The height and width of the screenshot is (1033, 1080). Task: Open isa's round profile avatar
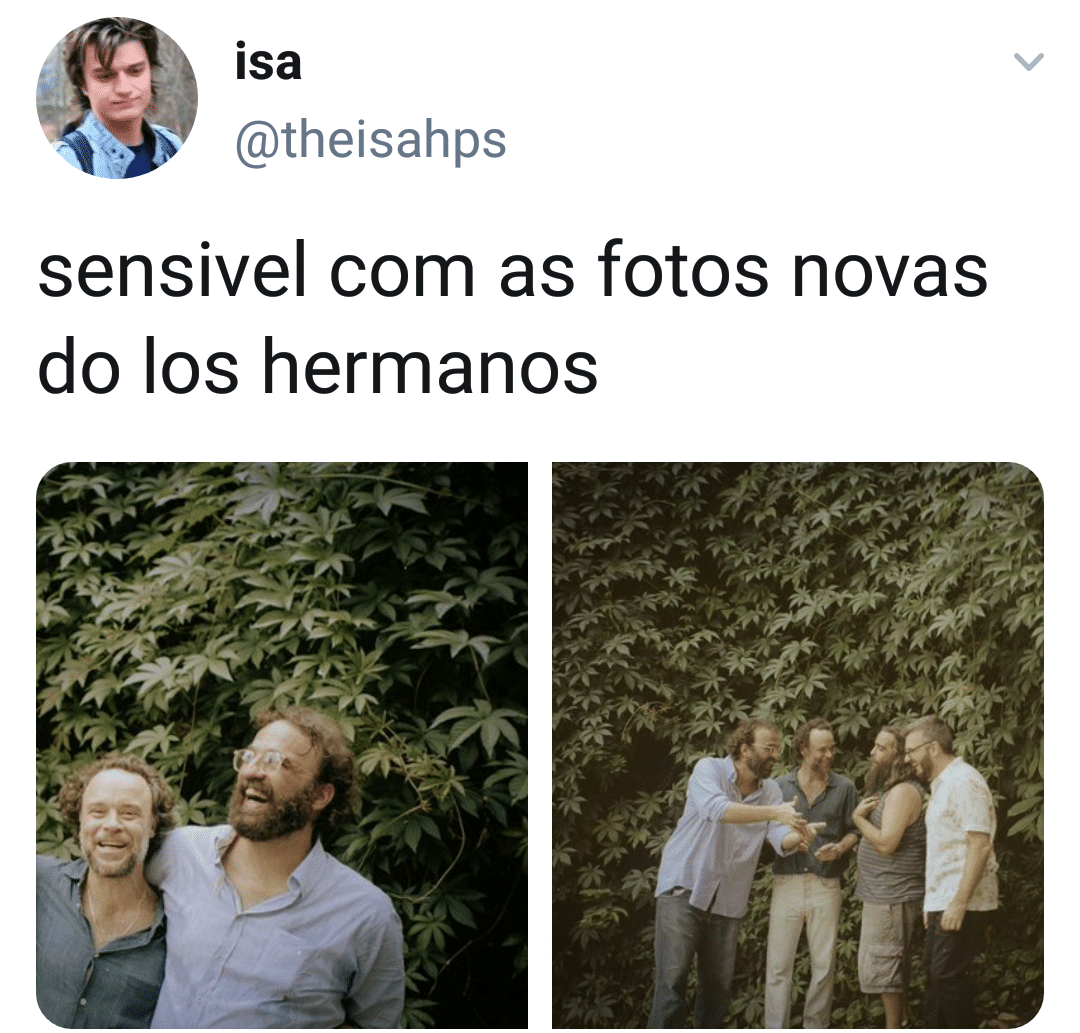pos(117,98)
